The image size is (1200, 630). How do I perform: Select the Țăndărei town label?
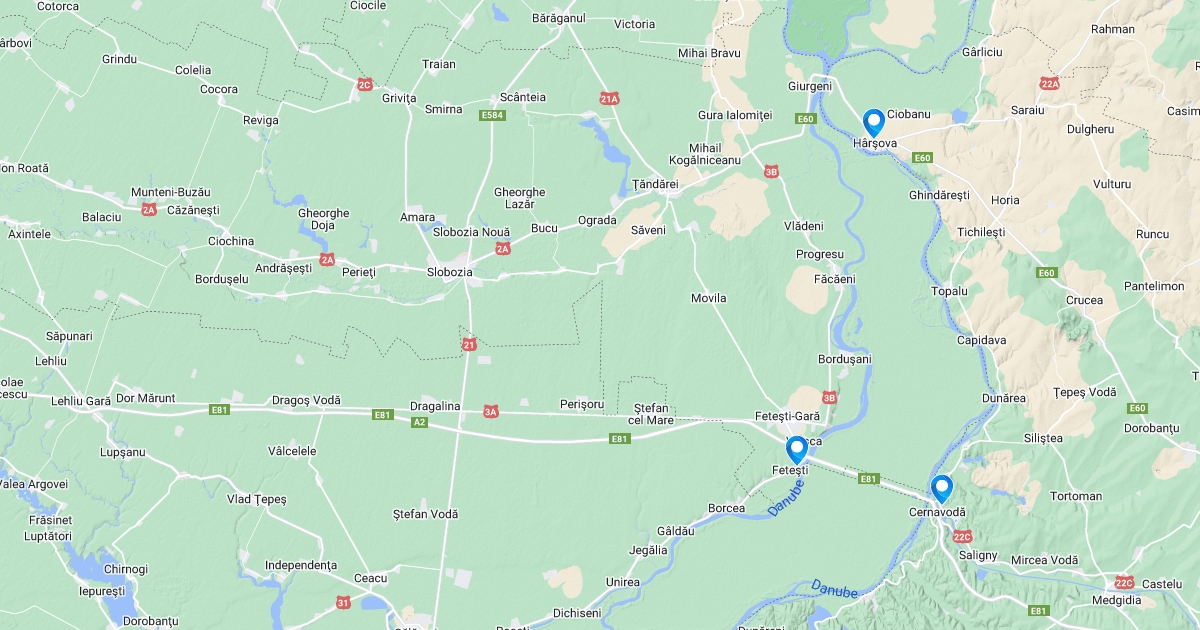click(x=656, y=185)
